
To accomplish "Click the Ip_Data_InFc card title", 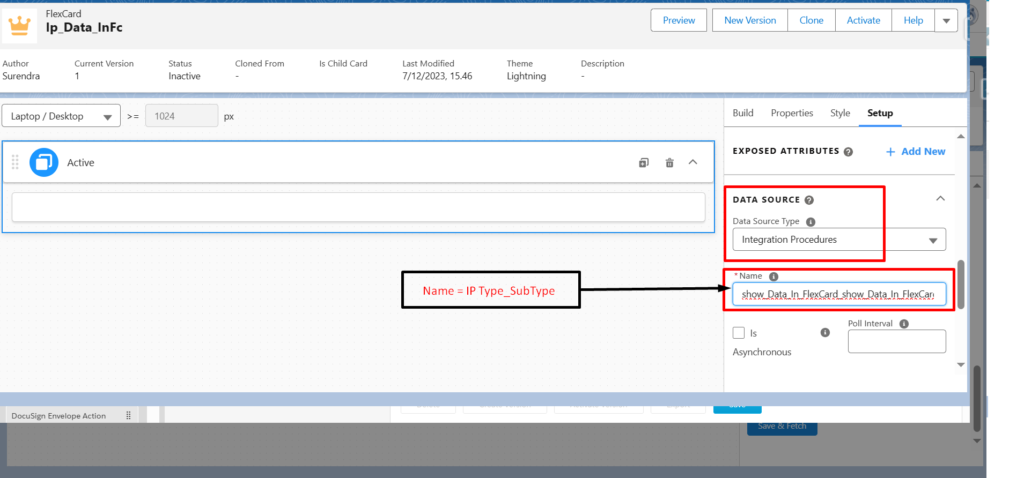I will [84, 27].
